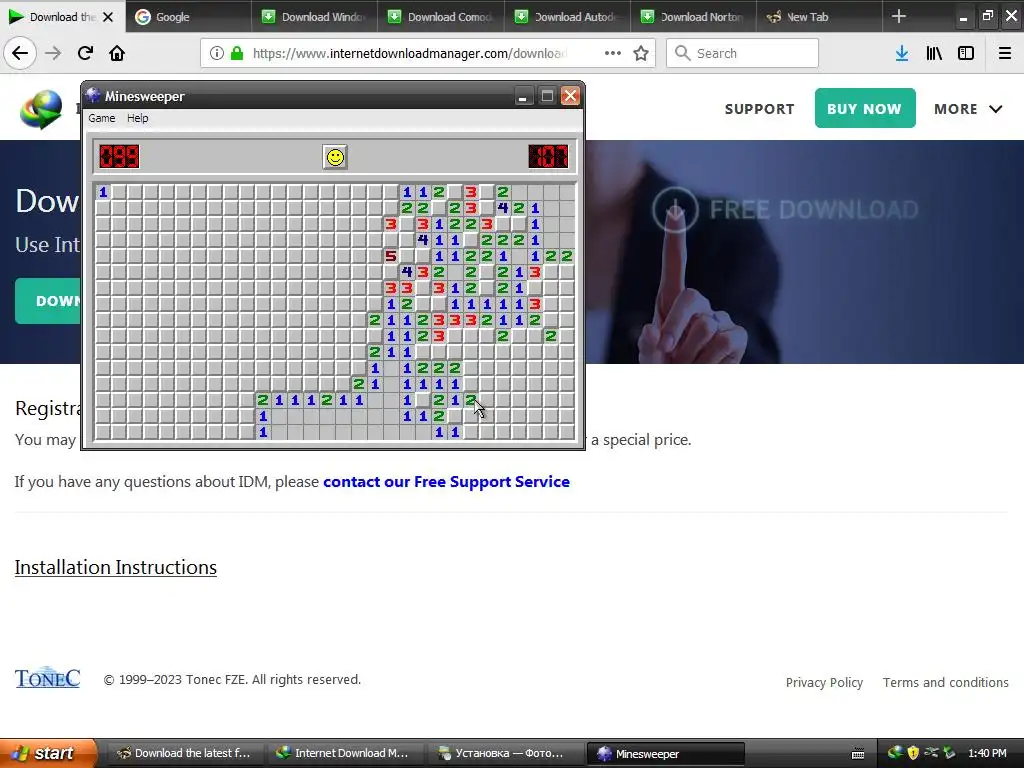Click the Minesweeper taskbar button

(x=665, y=754)
